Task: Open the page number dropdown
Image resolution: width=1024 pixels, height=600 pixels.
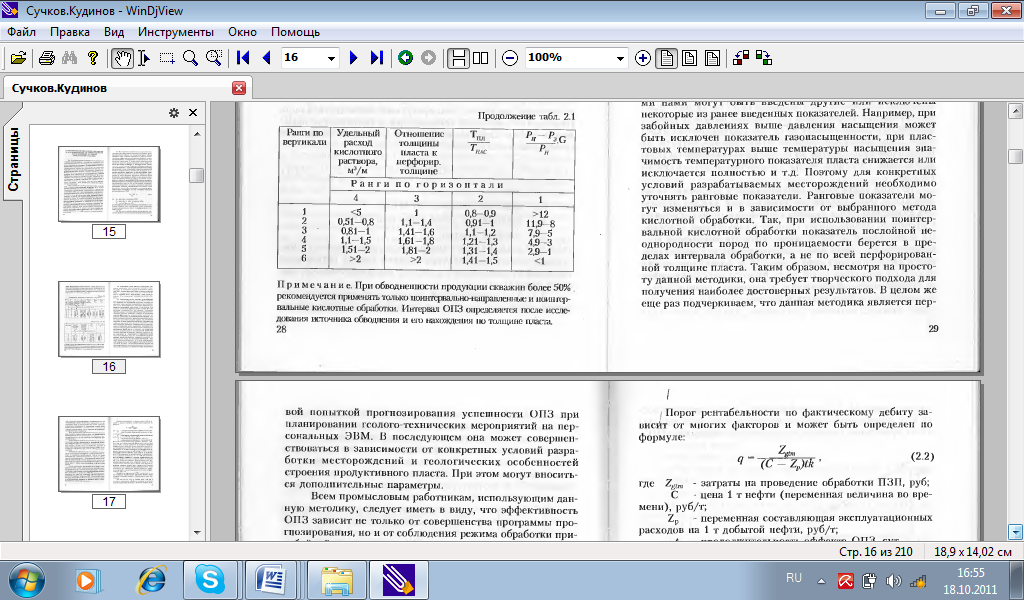Action: click(332, 59)
